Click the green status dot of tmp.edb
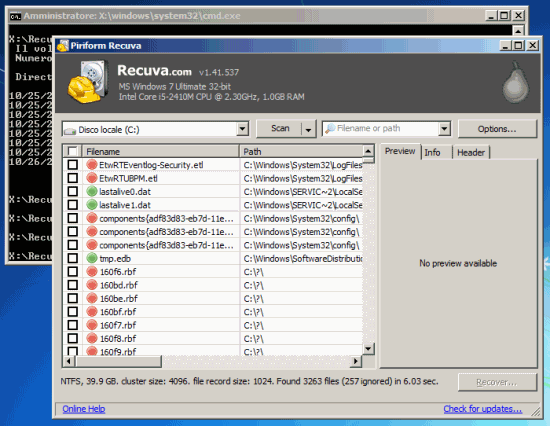The image size is (550, 426). [x=92, y=258]
